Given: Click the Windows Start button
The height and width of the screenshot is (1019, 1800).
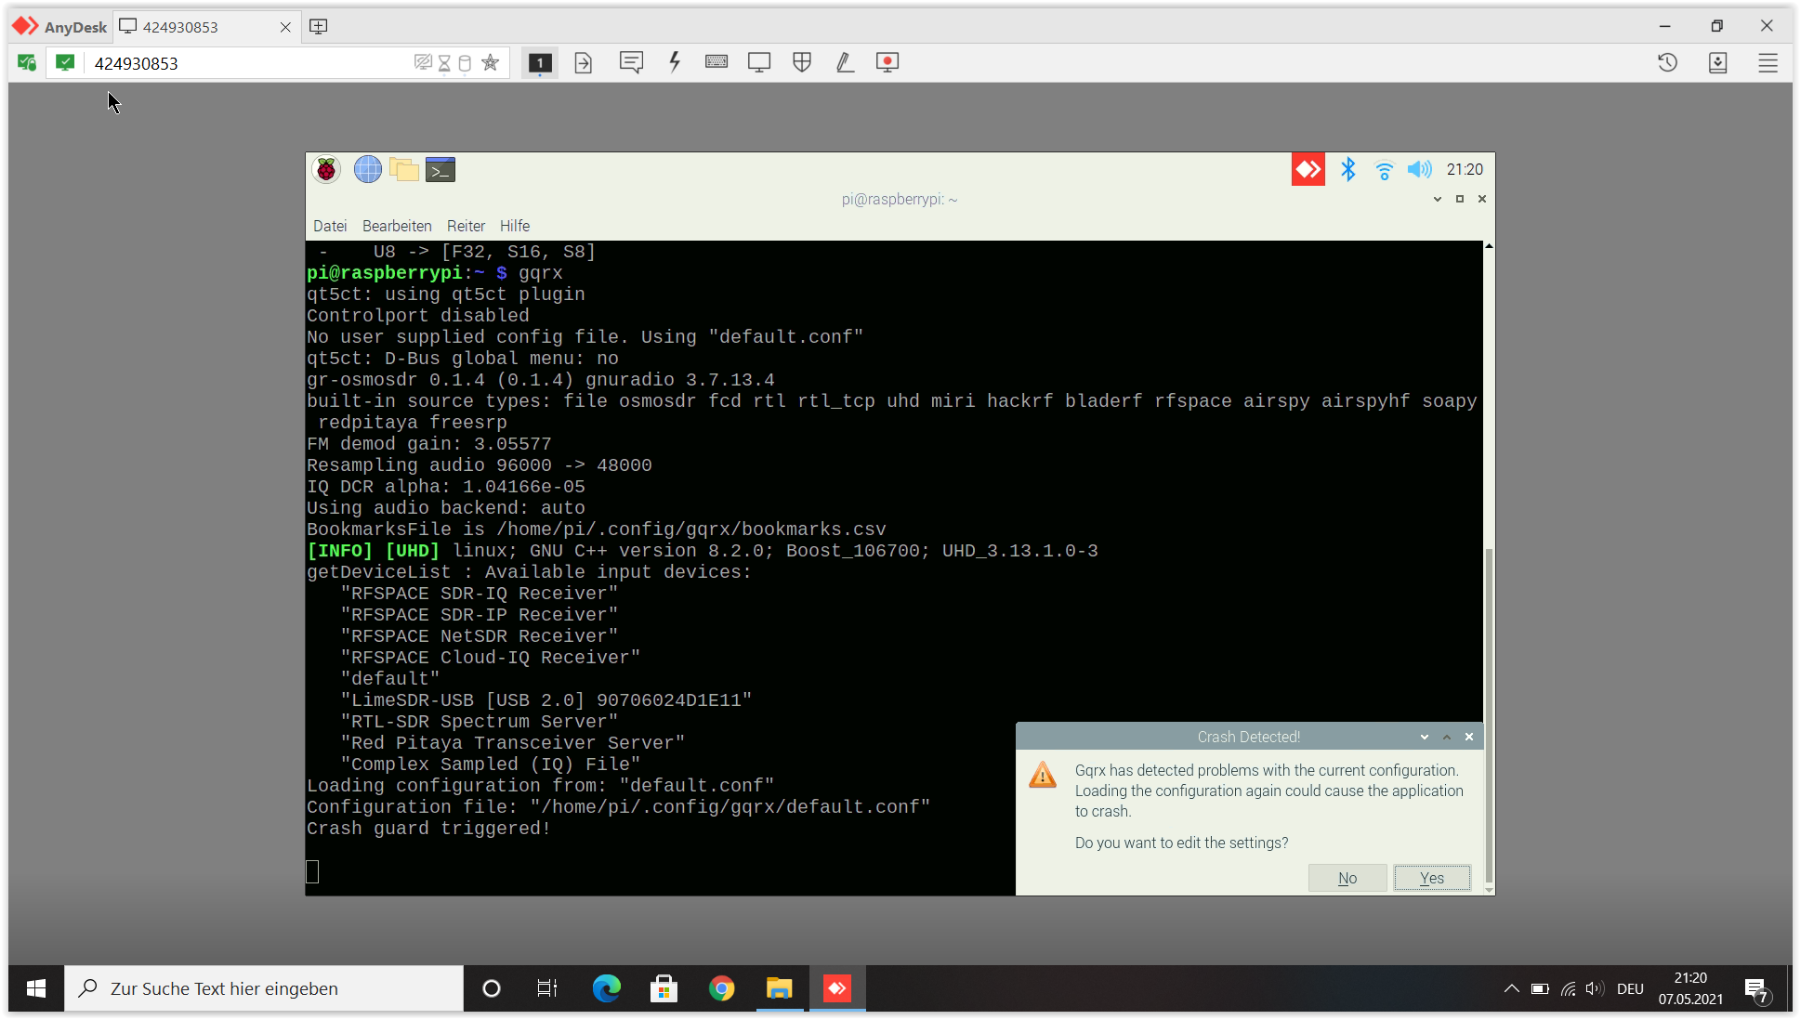Looking at the screenshot, I should click(x=36, y=988).
